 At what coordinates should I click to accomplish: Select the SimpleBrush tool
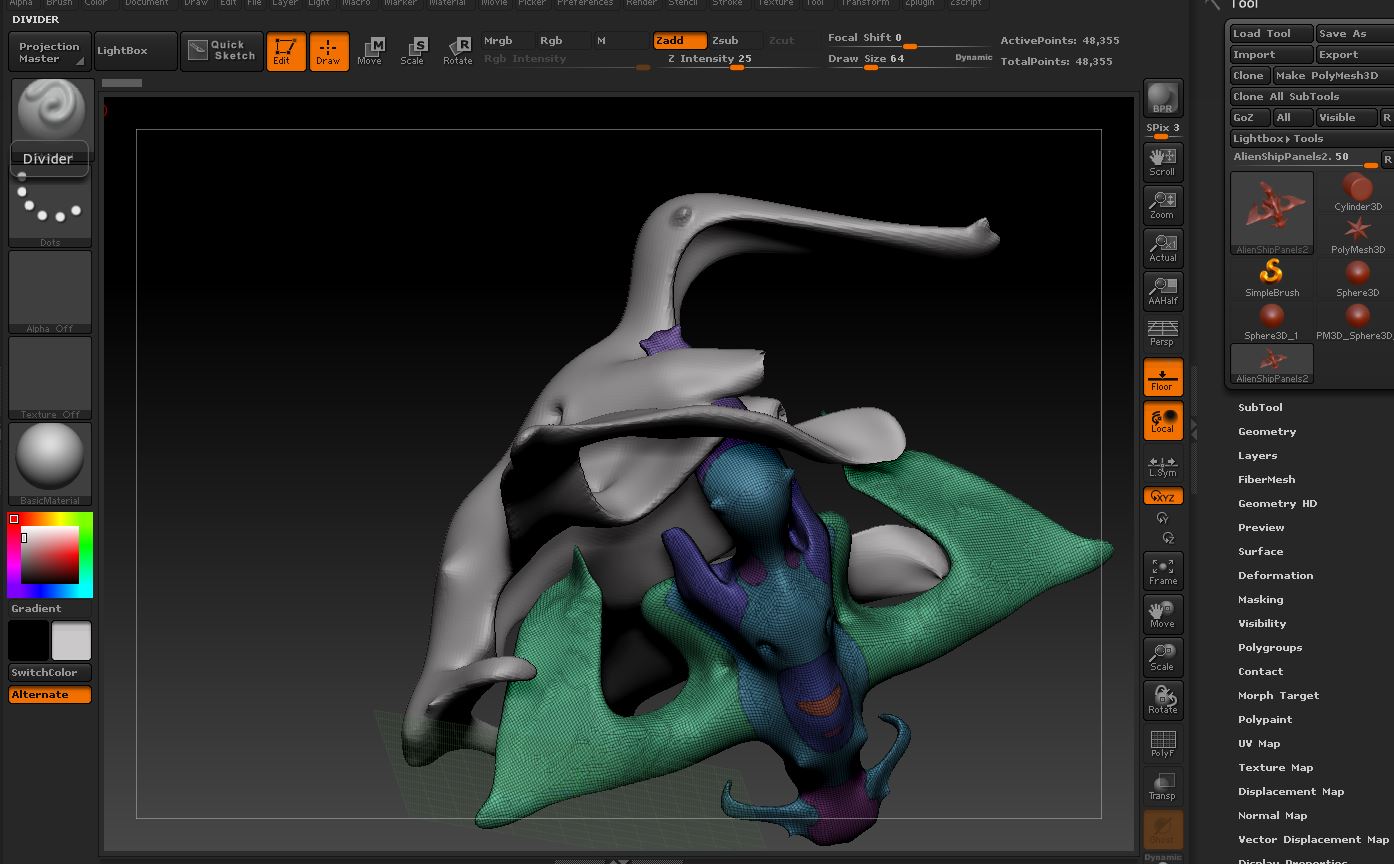[x=1272, y=277]
